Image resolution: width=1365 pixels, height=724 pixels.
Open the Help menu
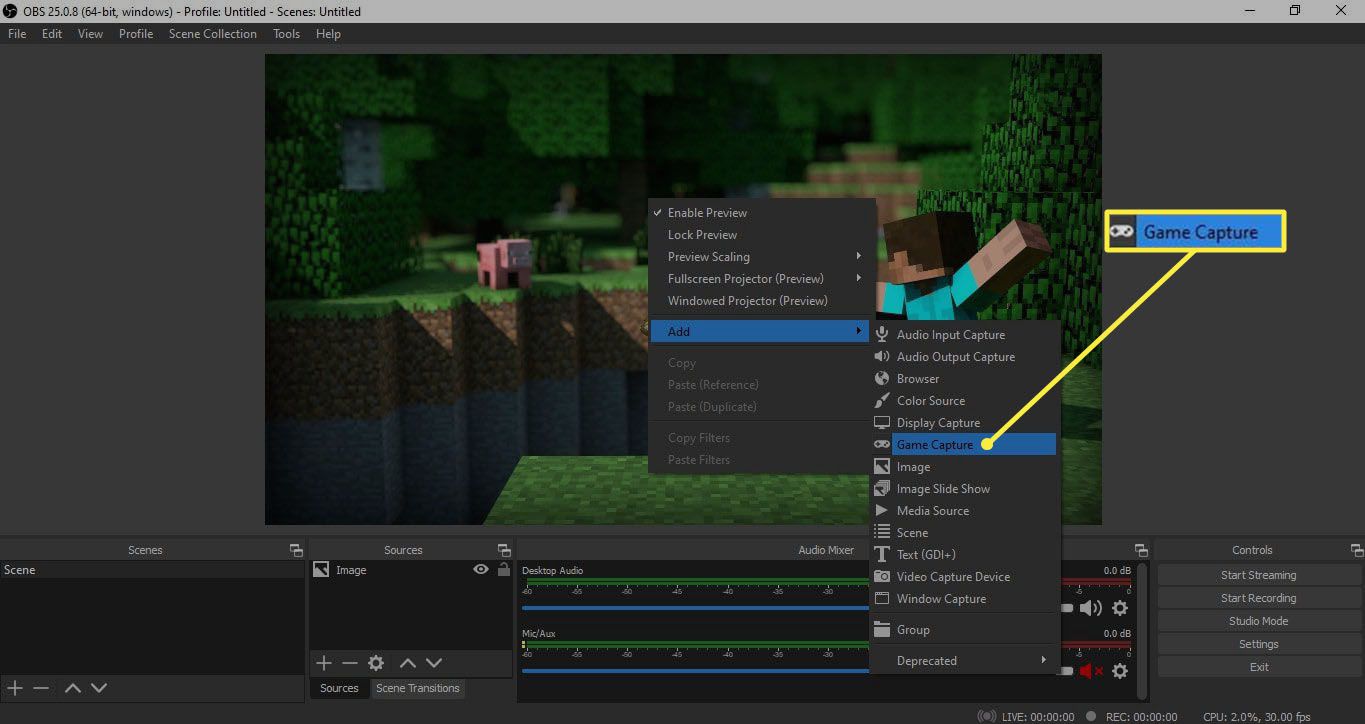tap(328, 33)
